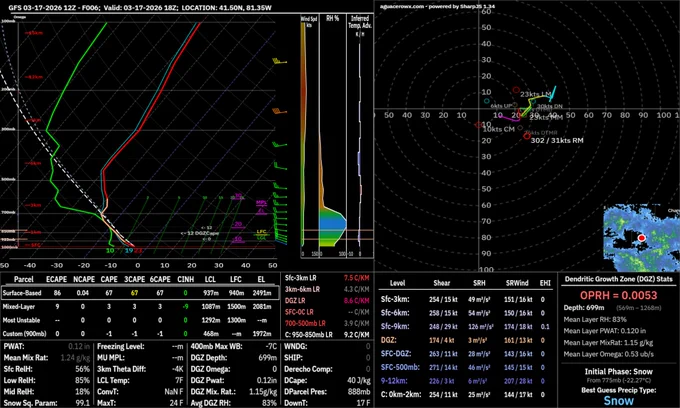Image resolution: width=680 pixels, height=408 pixels.
Task: Click the LFC column header in parcel table
Action: [x=236, y=279]
